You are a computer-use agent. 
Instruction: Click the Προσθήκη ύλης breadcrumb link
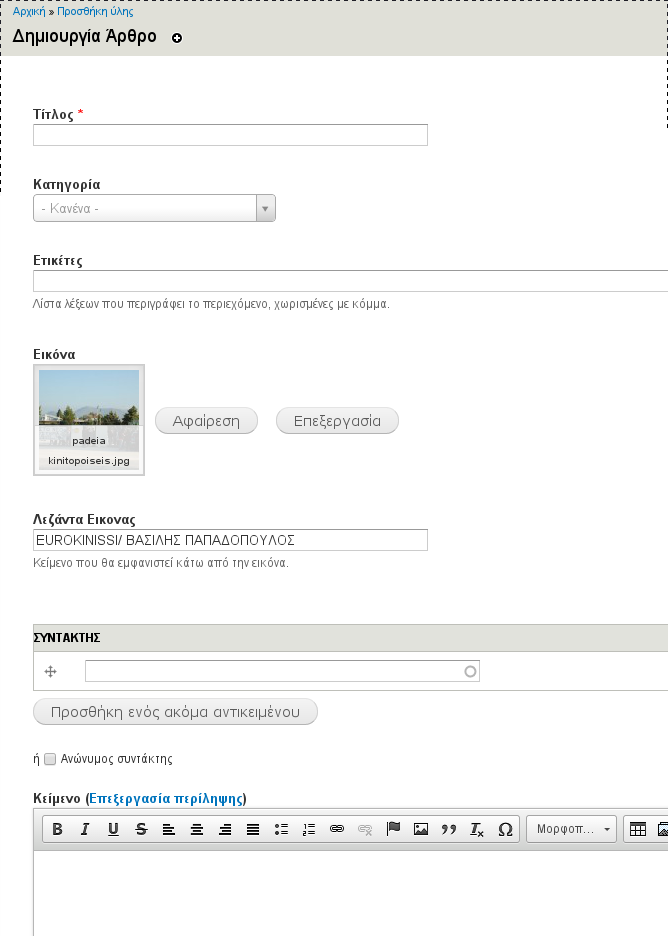point(95,11)
